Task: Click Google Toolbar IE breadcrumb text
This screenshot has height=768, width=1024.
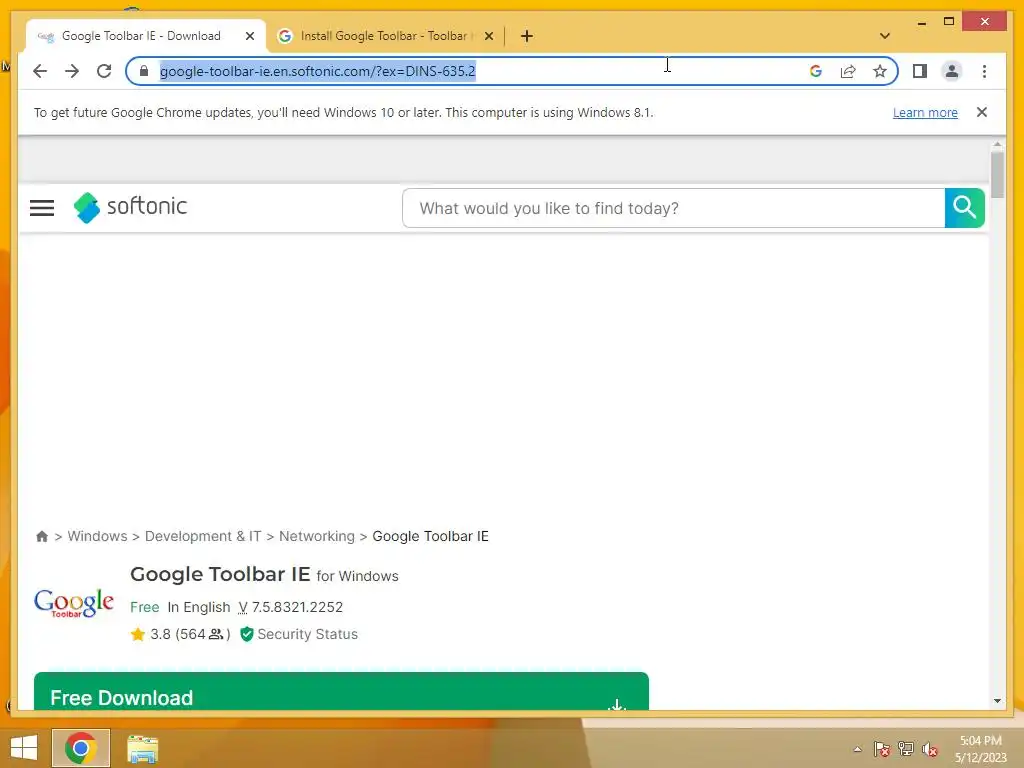Action: tap(430, 536)
